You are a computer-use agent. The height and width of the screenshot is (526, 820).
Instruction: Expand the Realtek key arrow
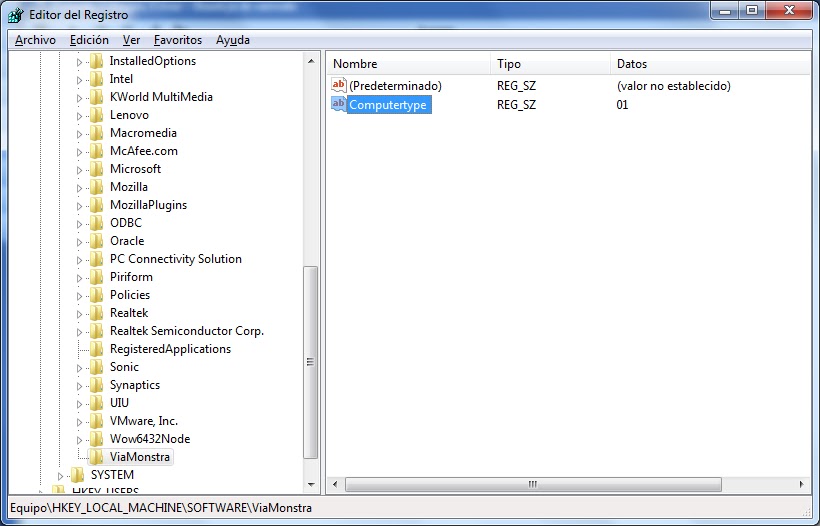(79, 314)
